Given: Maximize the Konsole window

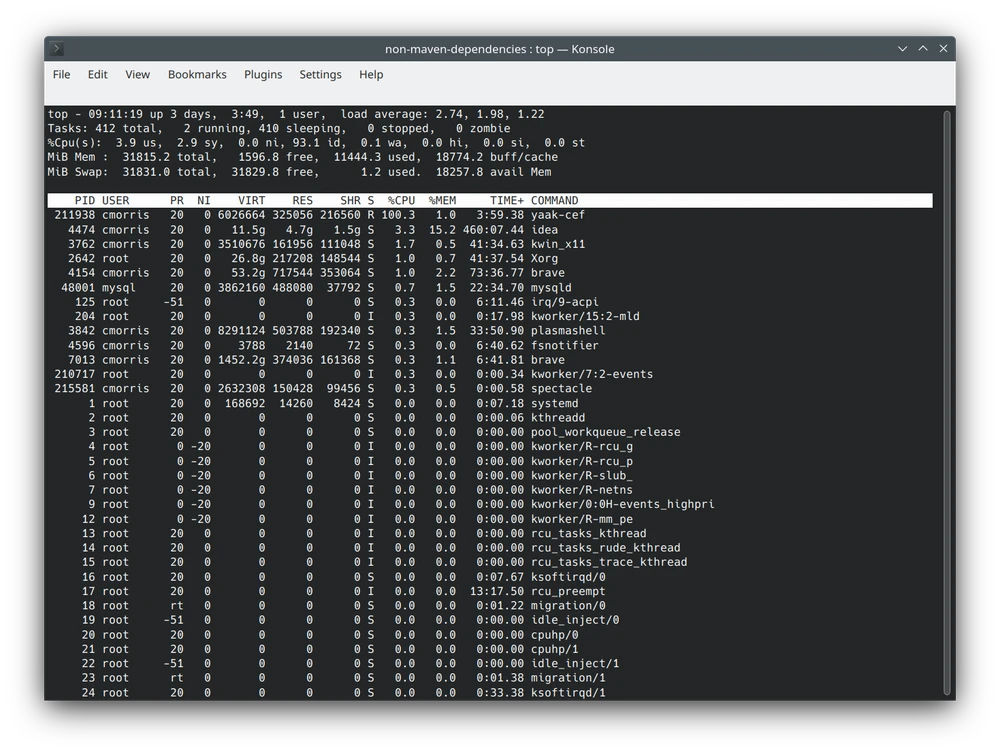Looking at the screenshot, I should coord(923,48).
